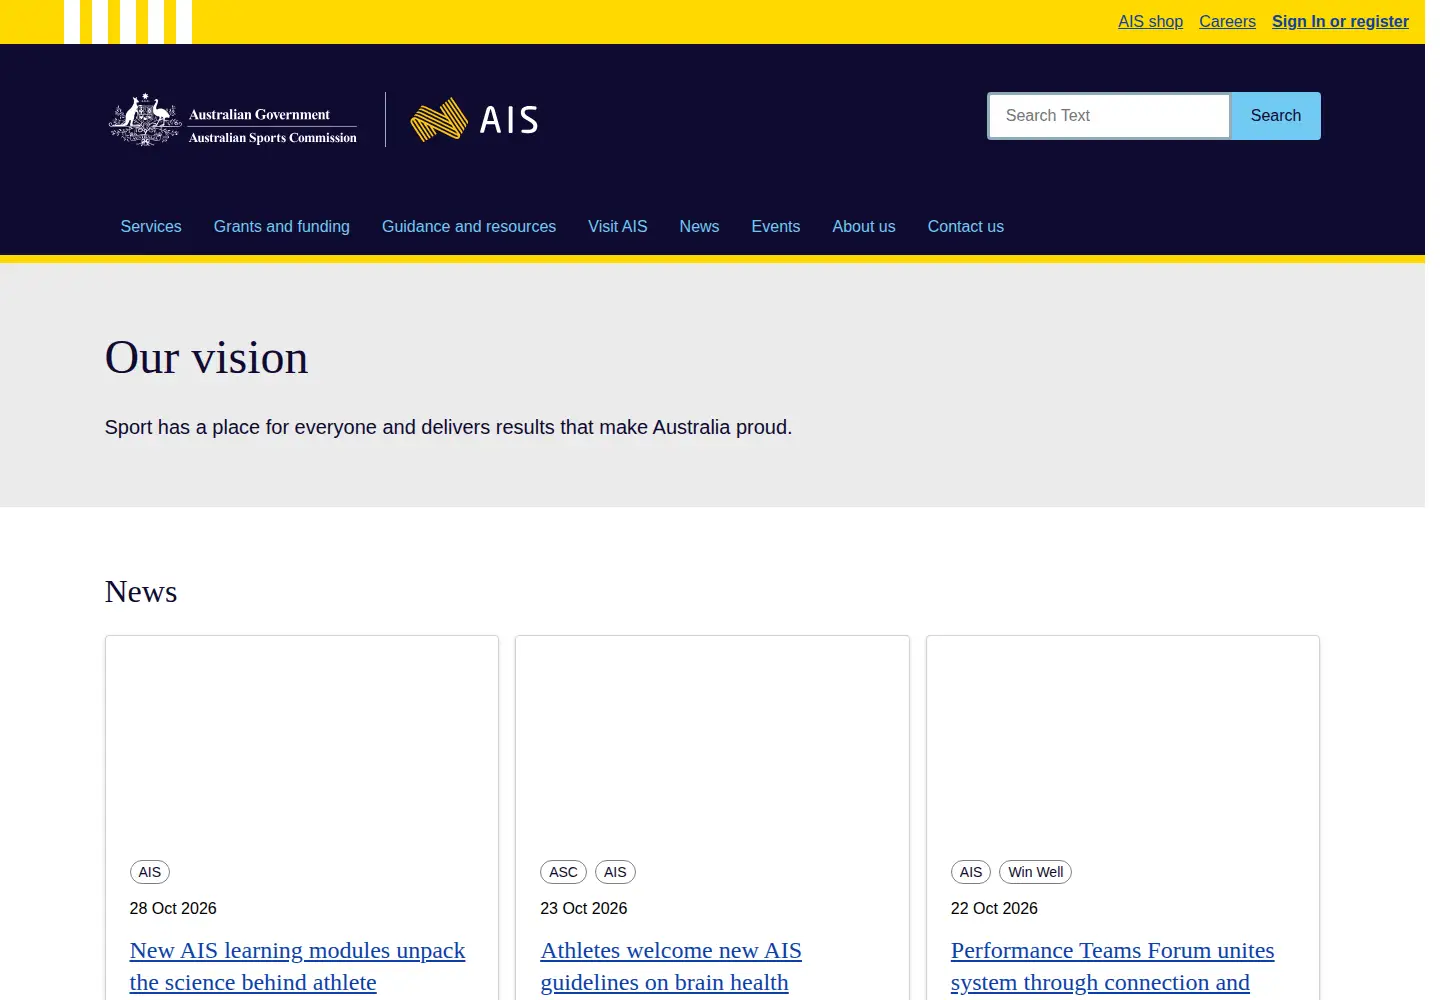
Task: Click AIS tag on 23 Oct 2026 card
Action: (x=615, y=872)
